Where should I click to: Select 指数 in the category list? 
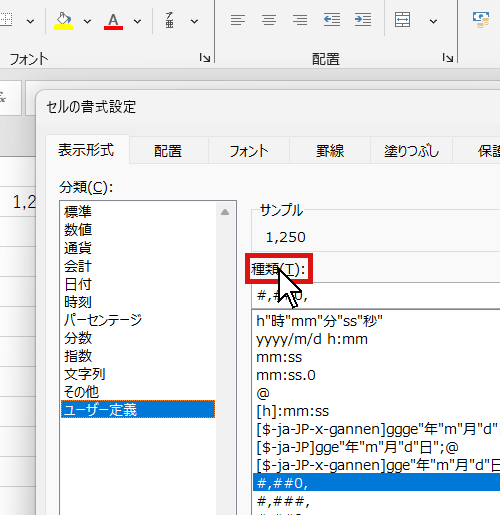(x=138, y=356)
